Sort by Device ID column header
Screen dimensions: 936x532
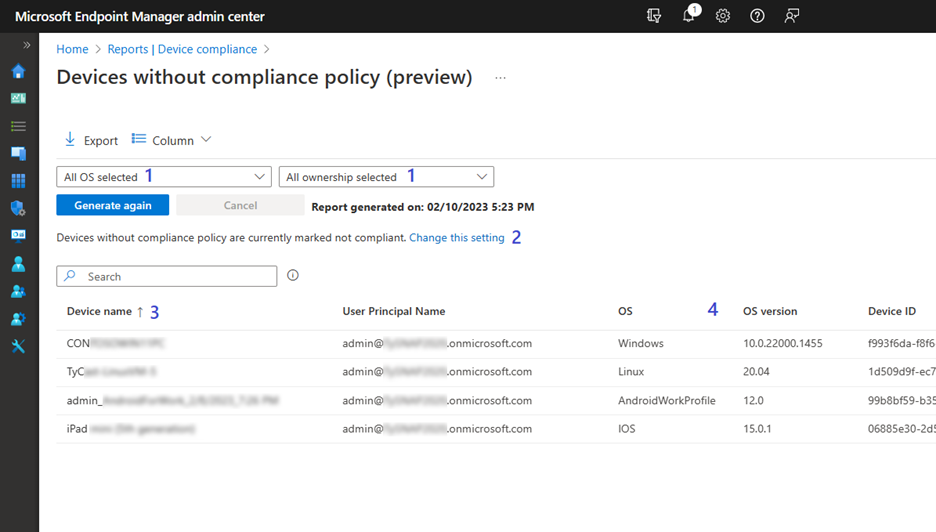(892, 311)
